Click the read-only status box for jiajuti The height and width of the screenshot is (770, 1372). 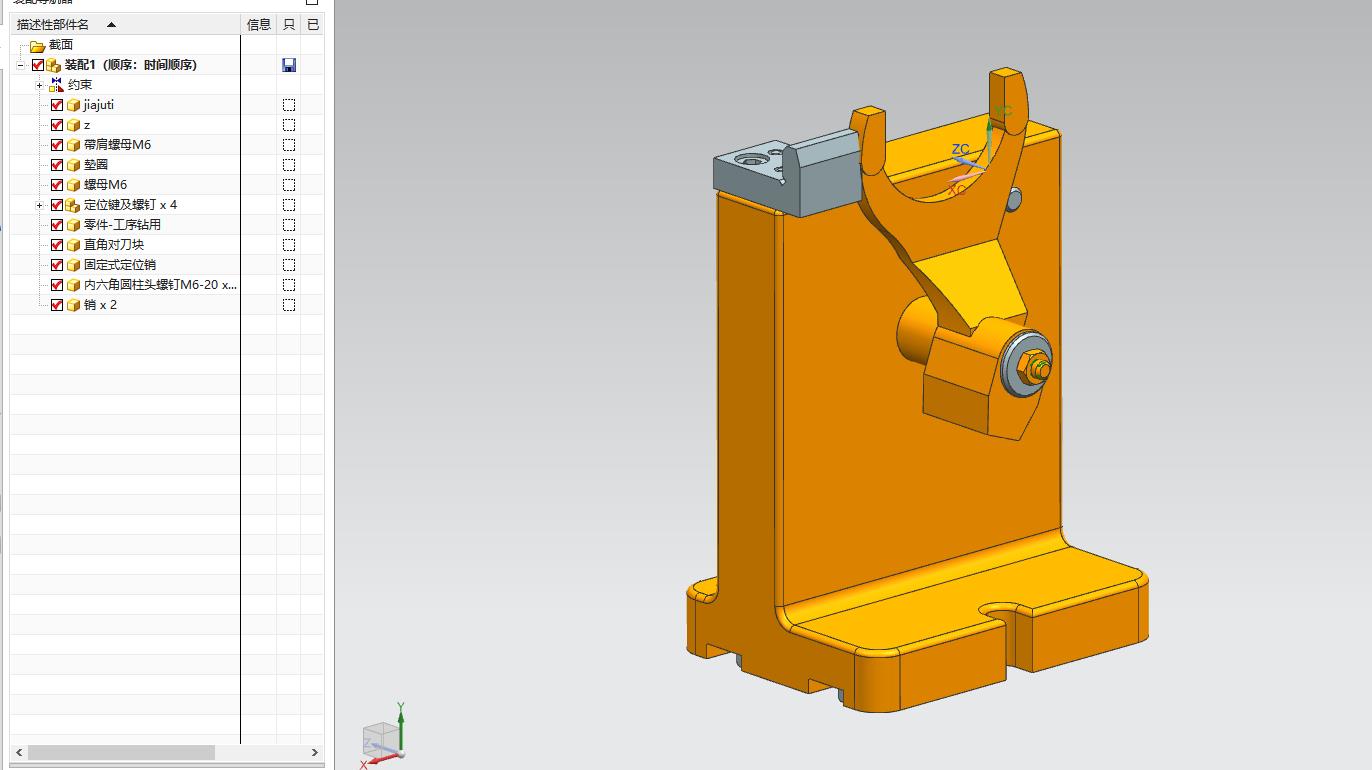pyautogui.click(x=289, y=105)
